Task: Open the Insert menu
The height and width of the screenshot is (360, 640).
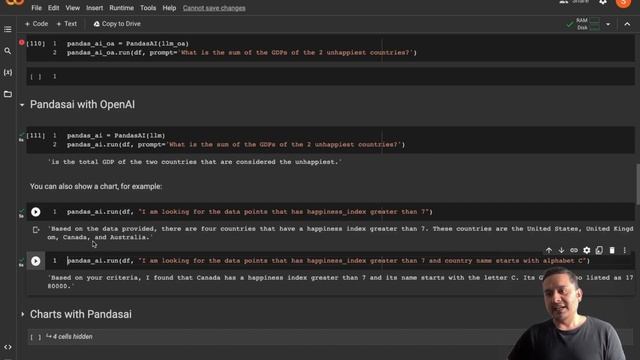Action: click(x=94, y=8)
